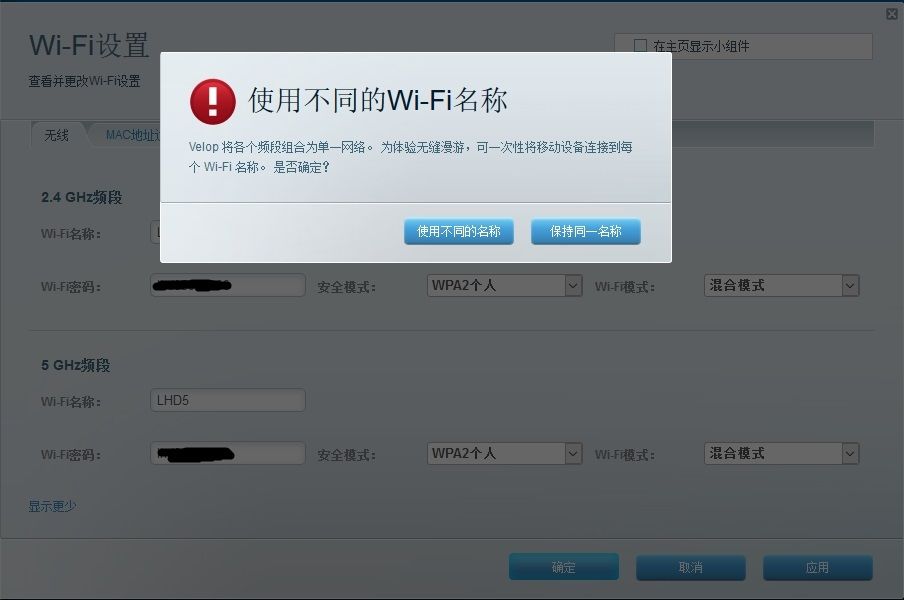Enable the 在主页显示小组件 checkbox
Viewport: 904px width, 600px height.
(x=640, y=46)
